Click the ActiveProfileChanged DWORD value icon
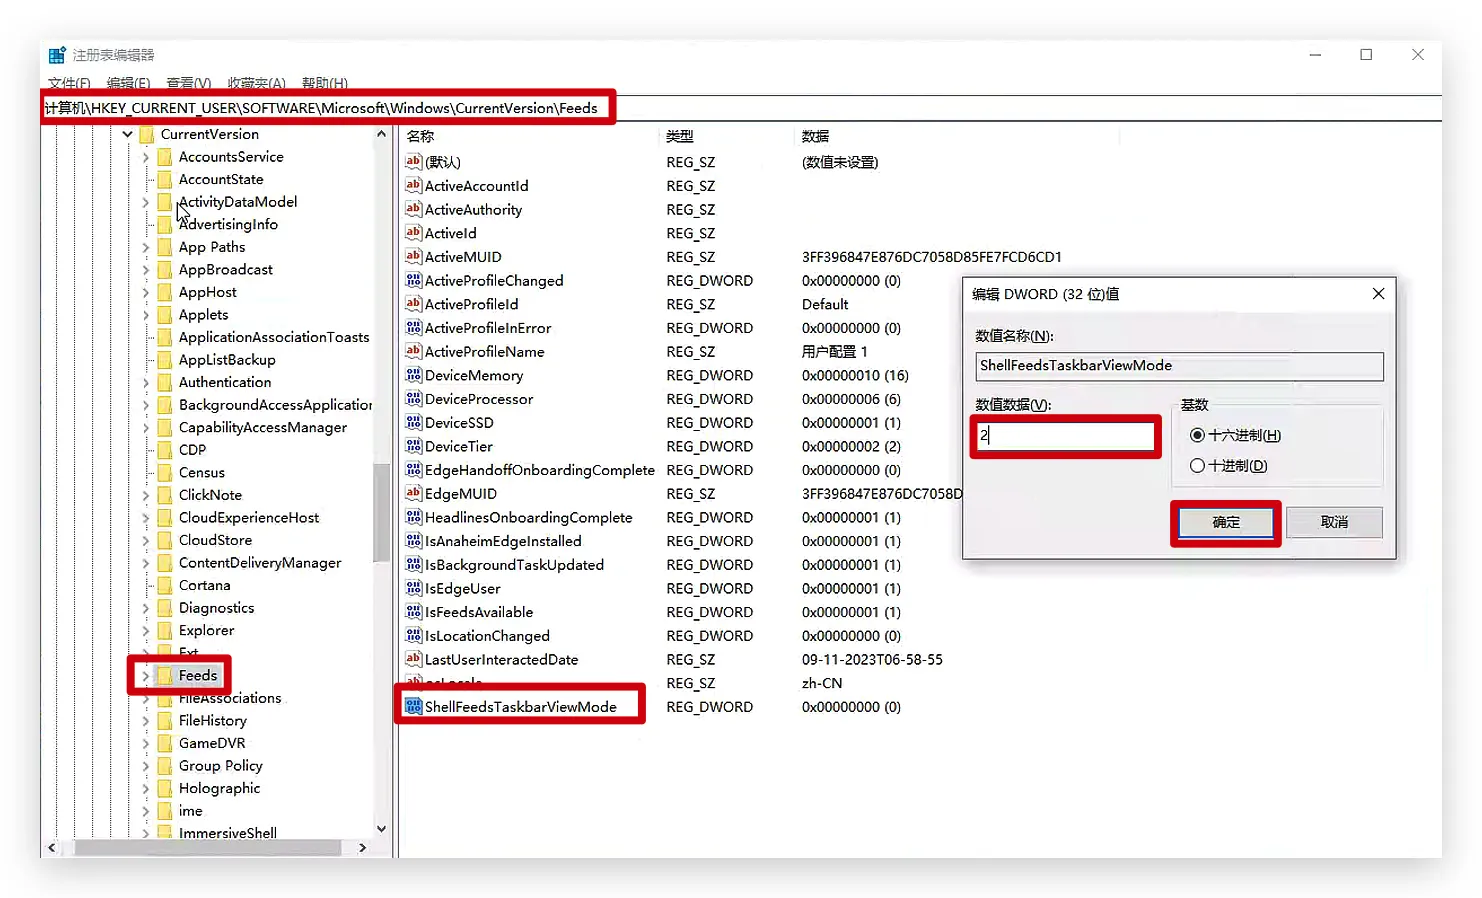 pos(413,280)
